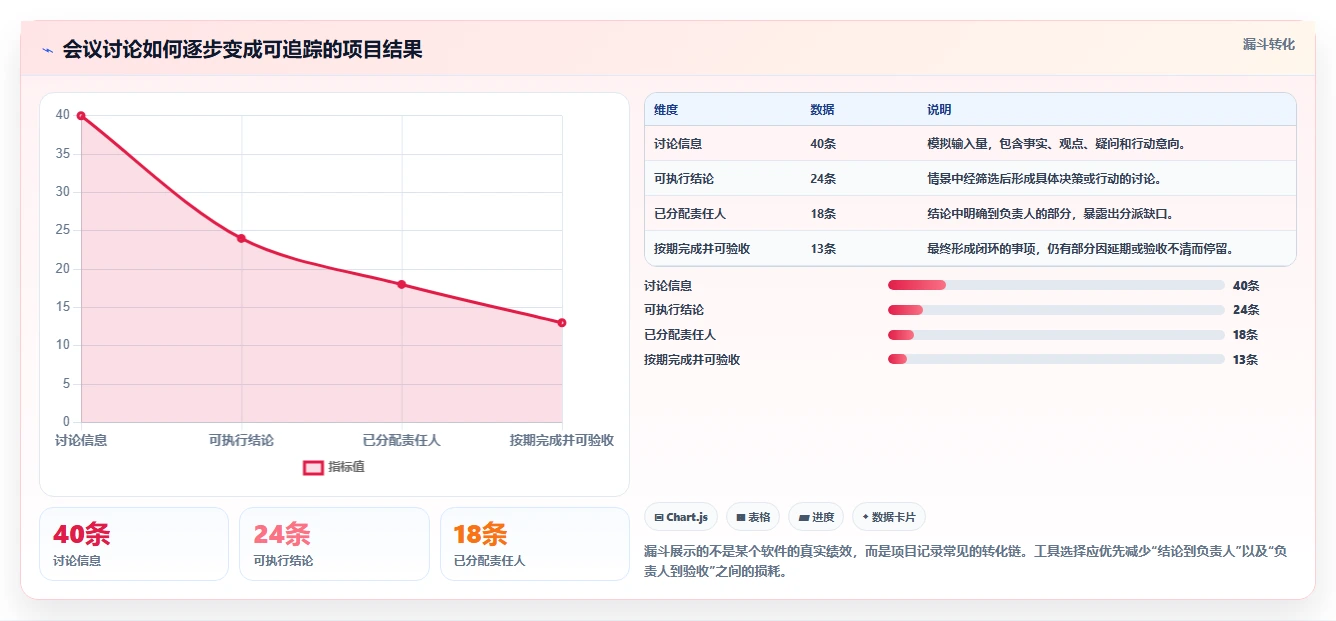Click the description starting with 结论中明确到负责人
The height and width of the screenshot is (621, 1336).
pyautogui.click(x=1050, y=214)
